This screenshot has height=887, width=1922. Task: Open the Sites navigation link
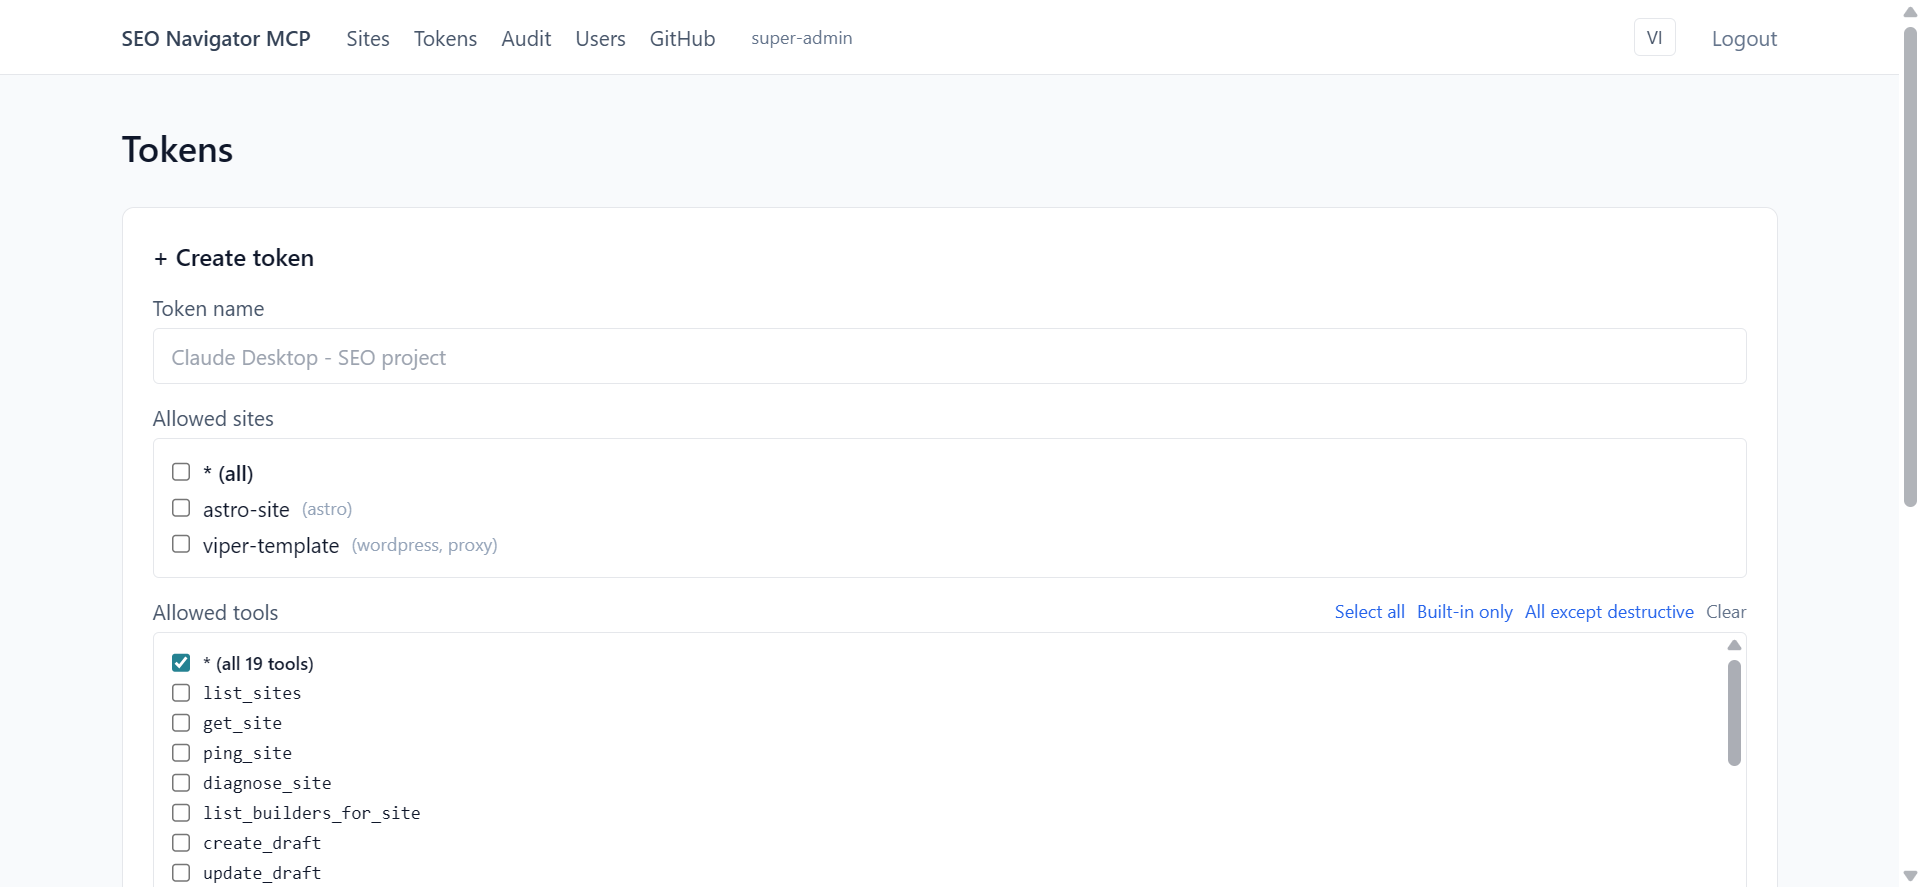(x=368, y=38)
